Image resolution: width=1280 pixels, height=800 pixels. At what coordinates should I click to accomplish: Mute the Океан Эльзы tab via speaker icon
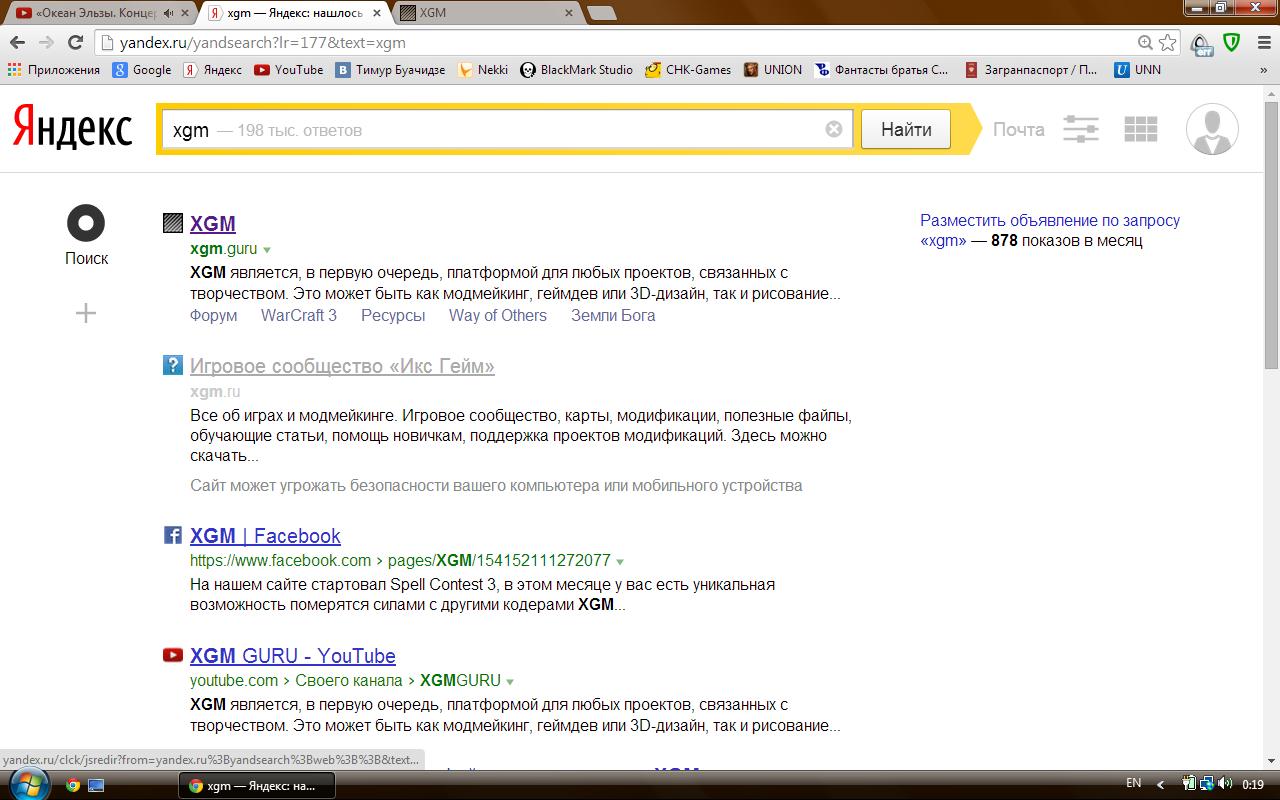(x=168, y=14)
